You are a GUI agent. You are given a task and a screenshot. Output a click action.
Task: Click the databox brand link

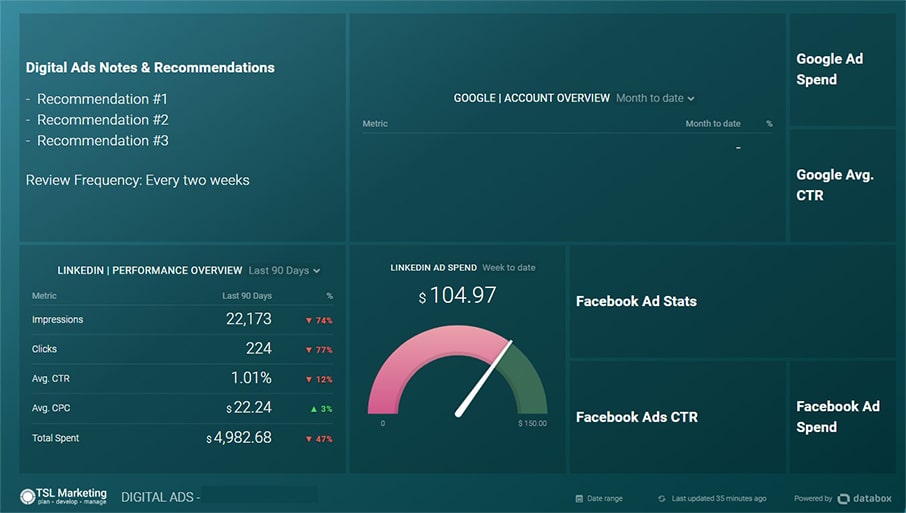click(x=872, y=498)
